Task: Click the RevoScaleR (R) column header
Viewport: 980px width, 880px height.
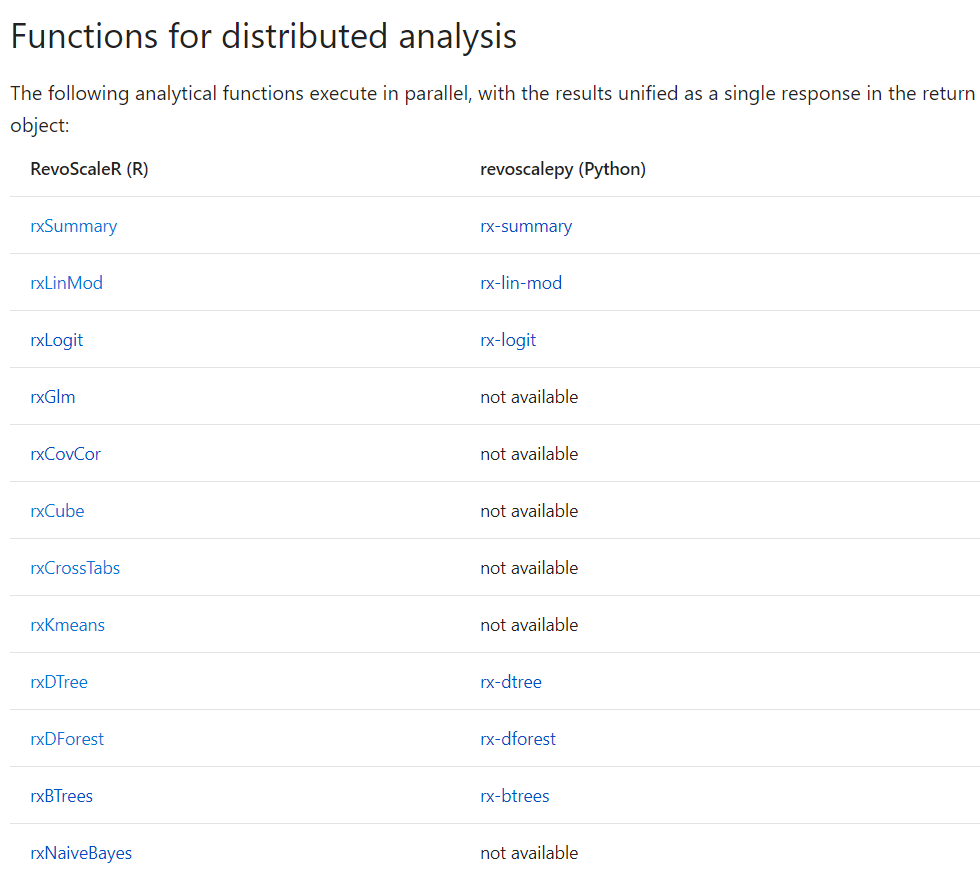Action: click(89, 169)
